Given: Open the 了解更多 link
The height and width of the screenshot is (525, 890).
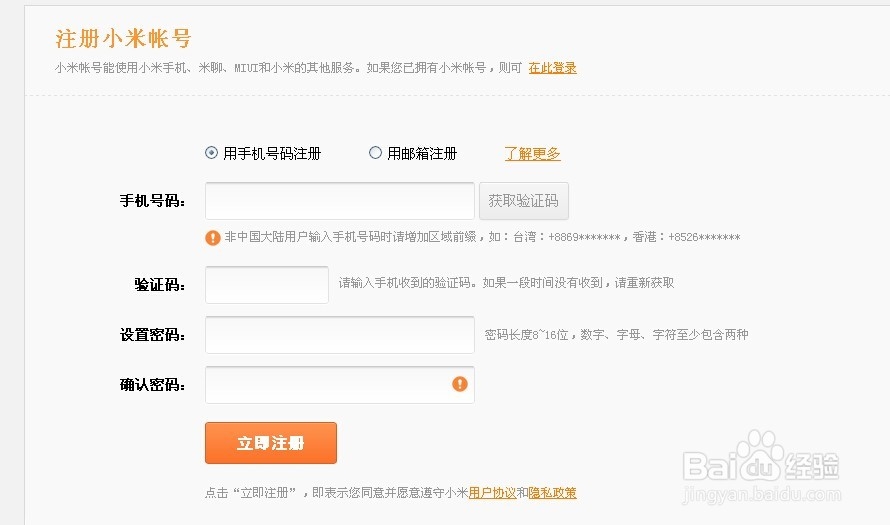Looking at the screenshot, I should pos(532,154).
